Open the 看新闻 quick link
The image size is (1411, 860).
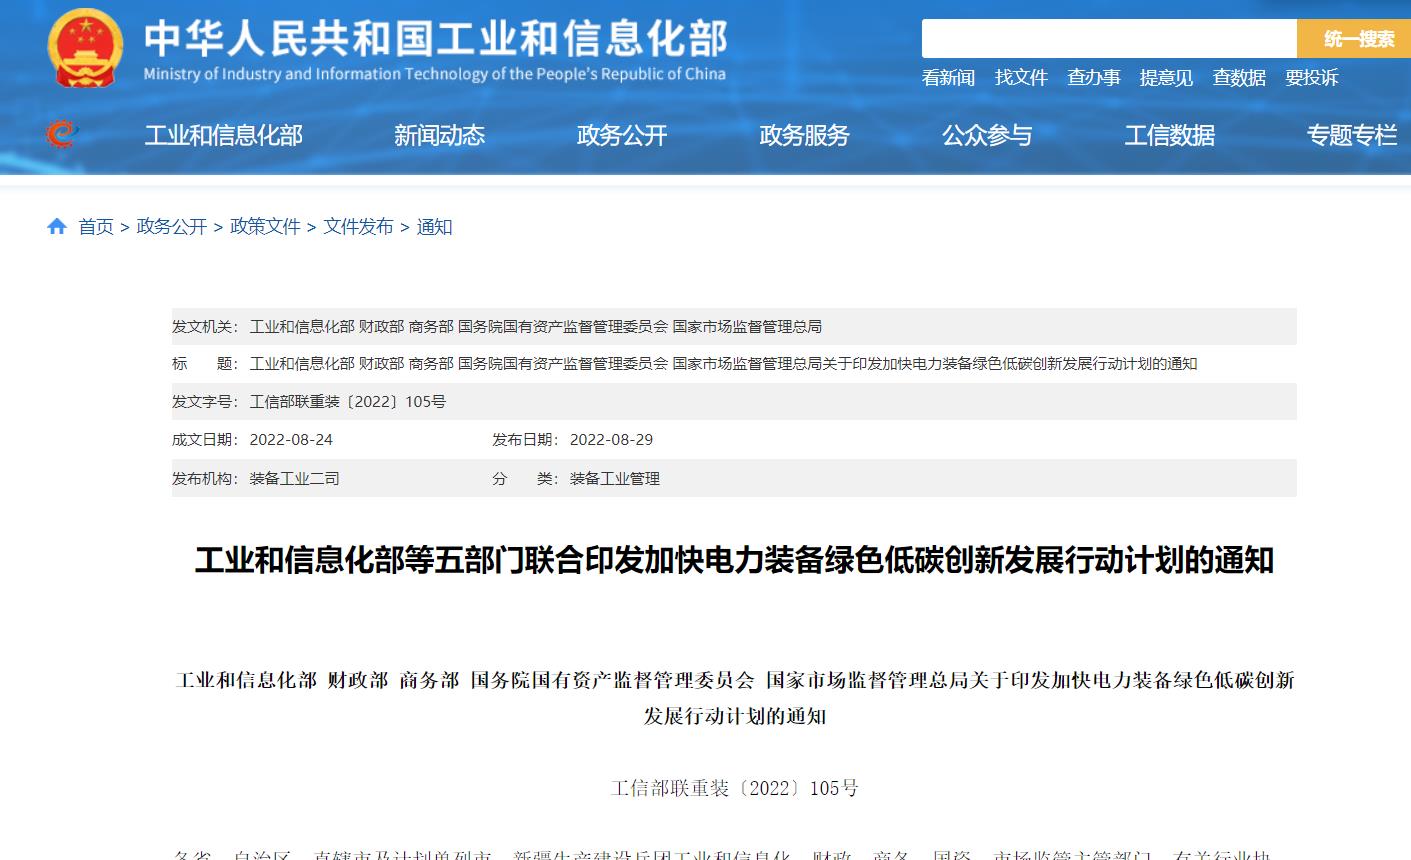948,78
